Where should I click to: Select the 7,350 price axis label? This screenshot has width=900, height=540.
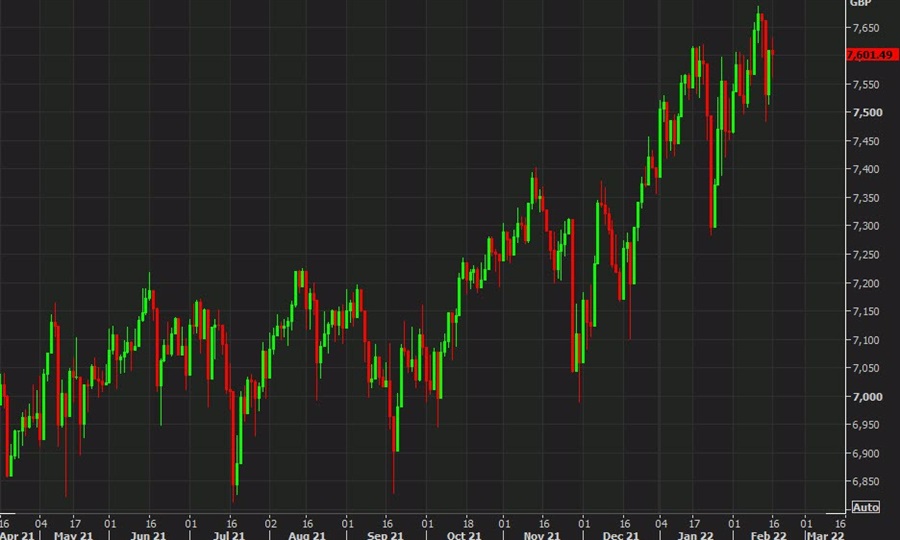click(866, 198)
